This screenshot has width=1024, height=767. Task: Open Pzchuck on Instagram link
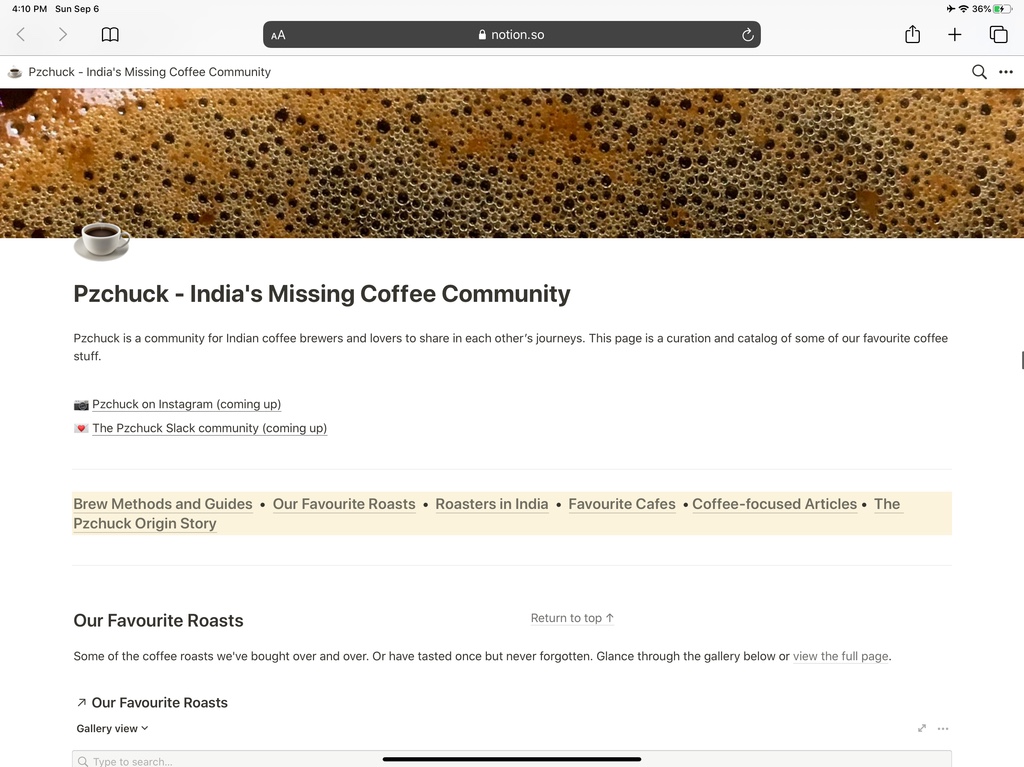[186, 404]
